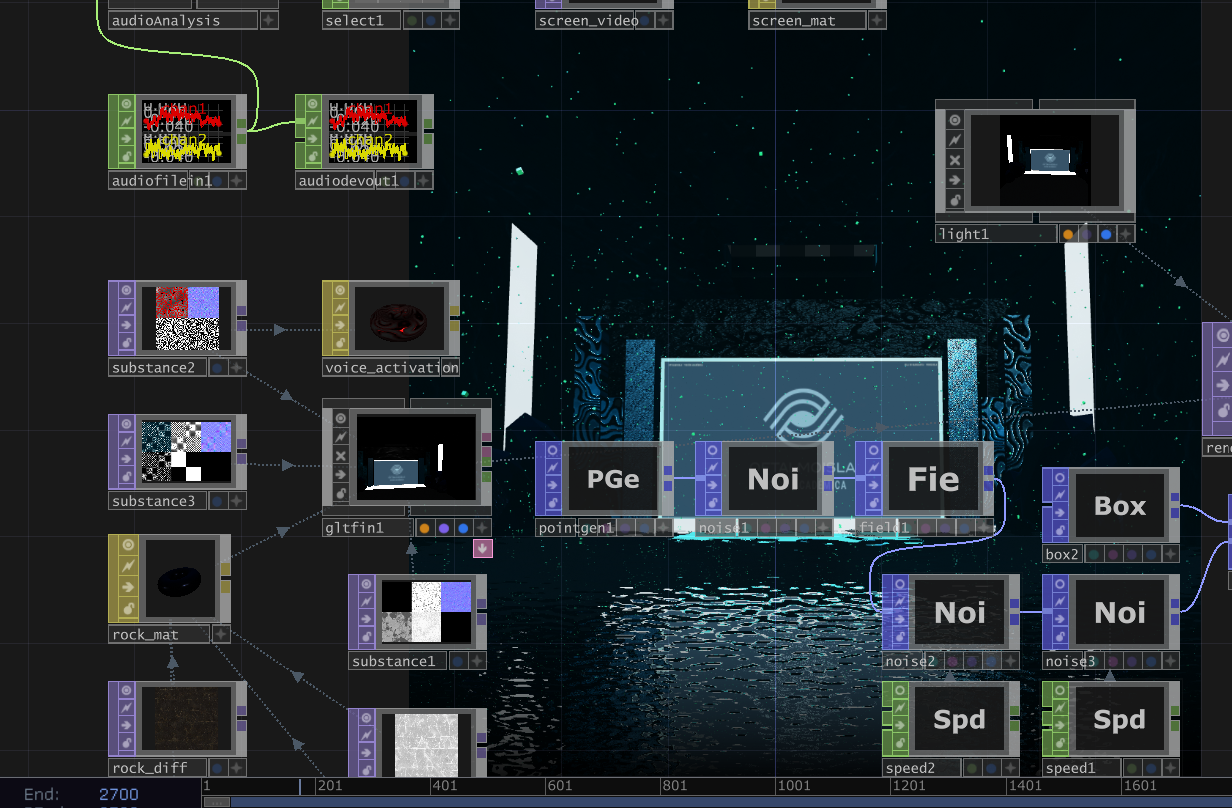
Task: Click frame 1401 on the timeline ruler
Action: (x=1025, y=786)
